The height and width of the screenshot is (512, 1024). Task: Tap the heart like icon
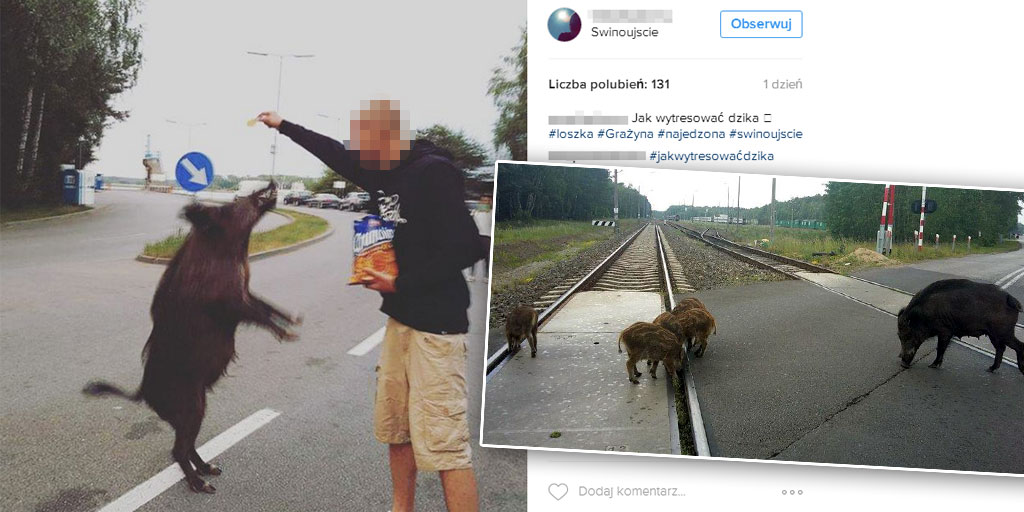click(558, 491)
